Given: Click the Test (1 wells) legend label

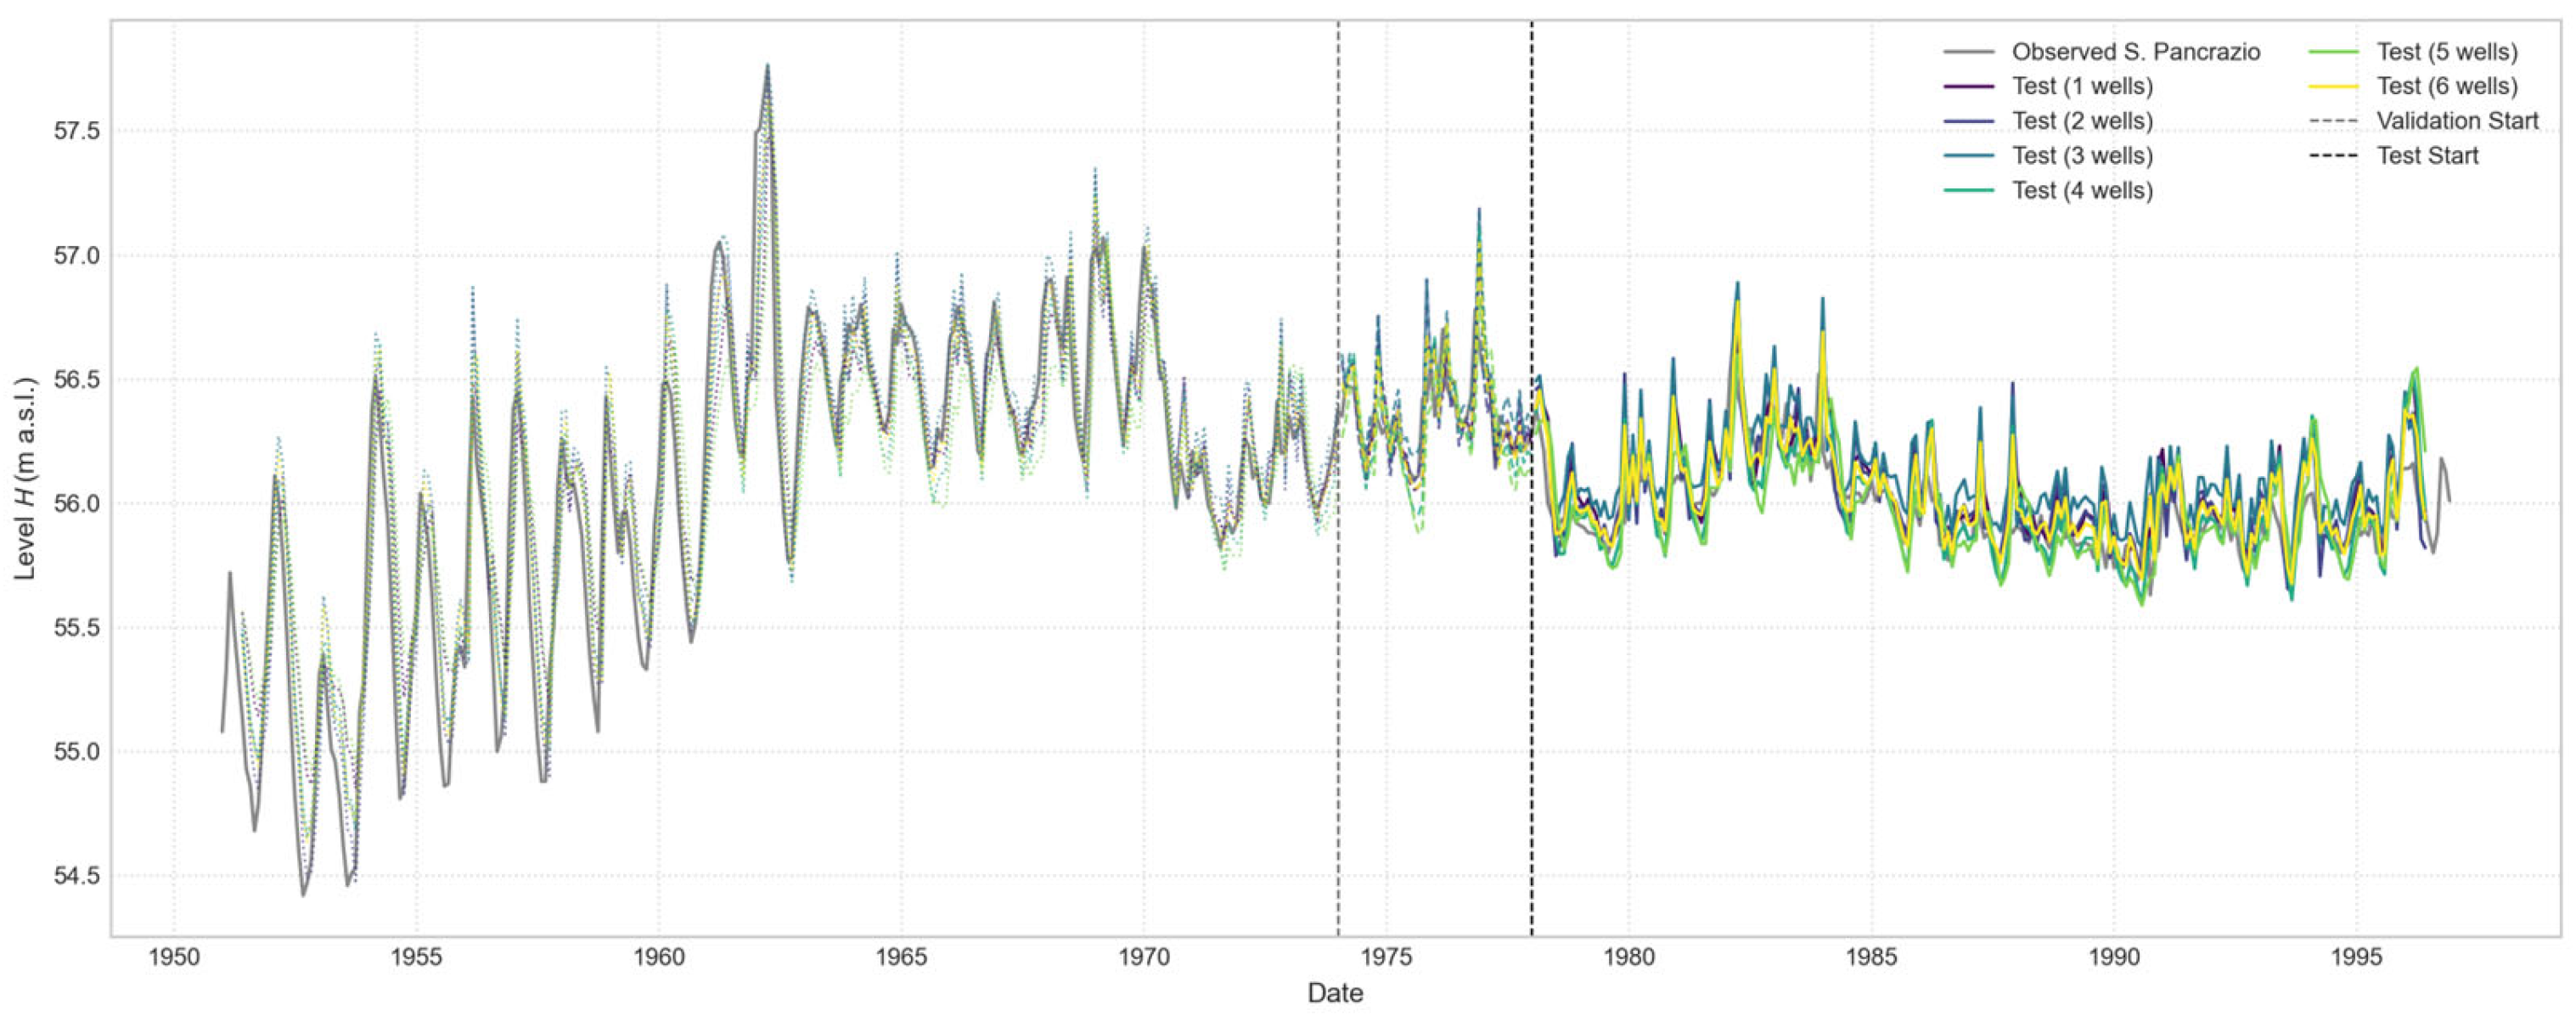Looking at the screenshot, I should (x=2082, y=87).
